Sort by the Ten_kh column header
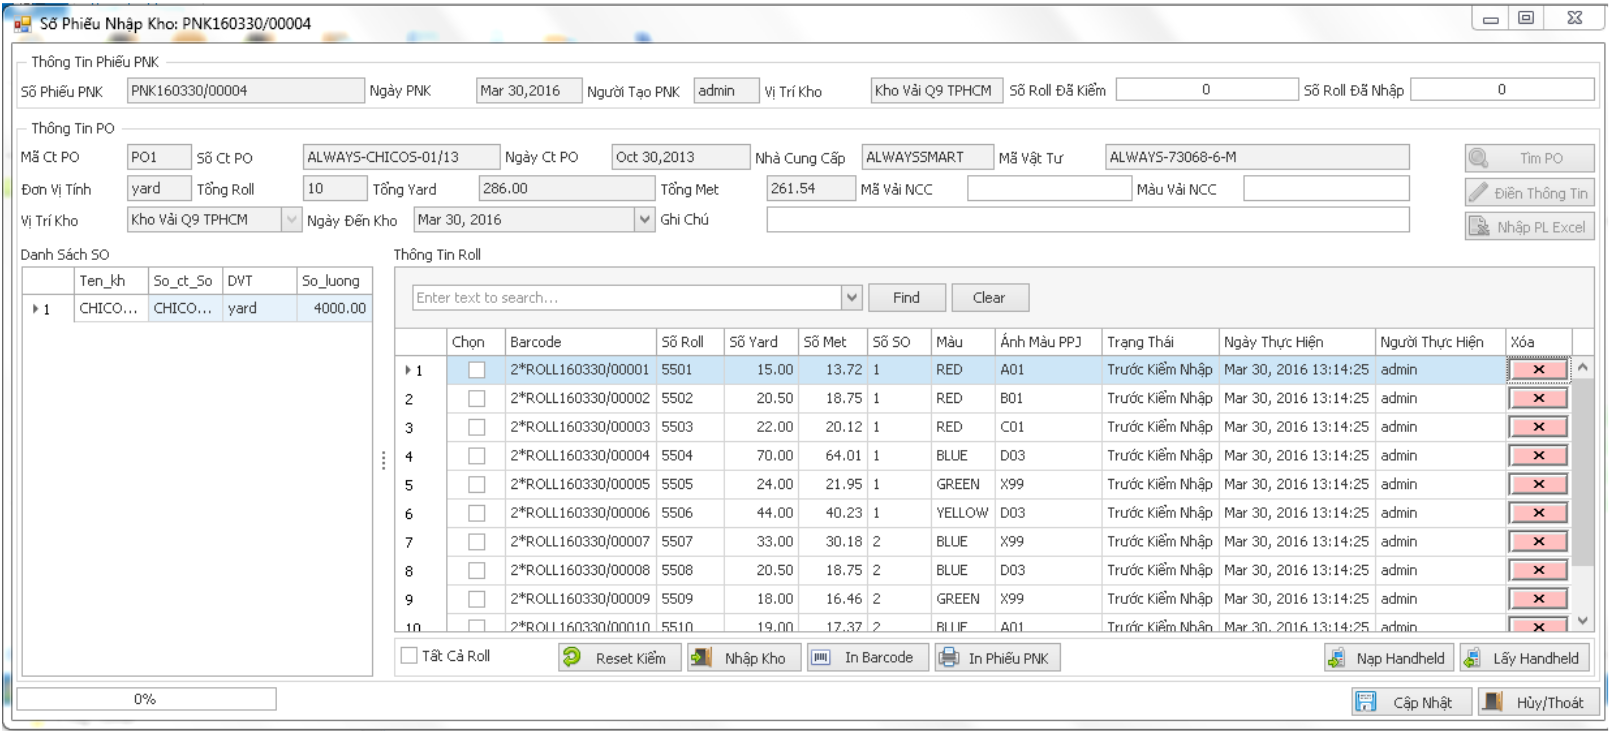 point(111,281)
